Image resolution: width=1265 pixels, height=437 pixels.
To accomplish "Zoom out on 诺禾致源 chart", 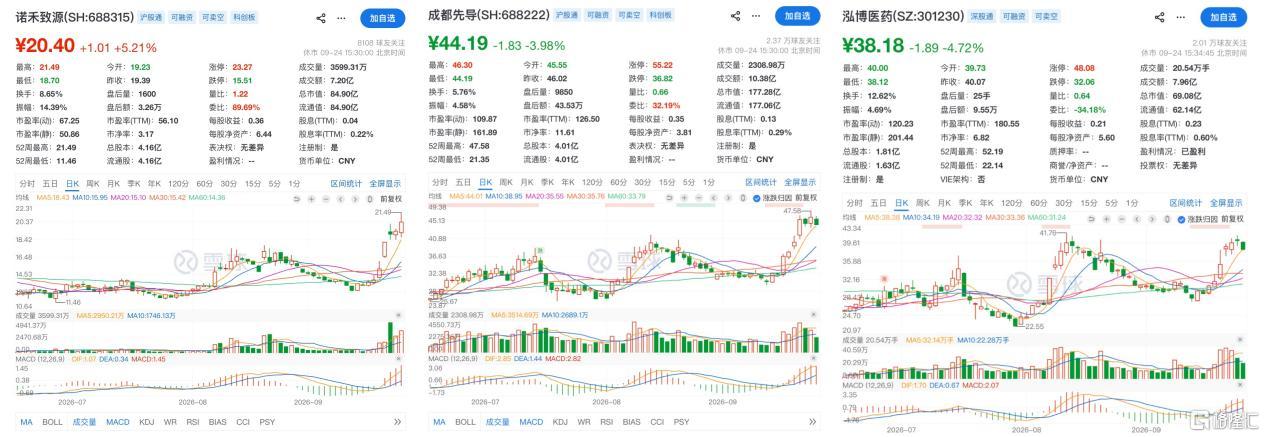I will [x=326, y=199].
